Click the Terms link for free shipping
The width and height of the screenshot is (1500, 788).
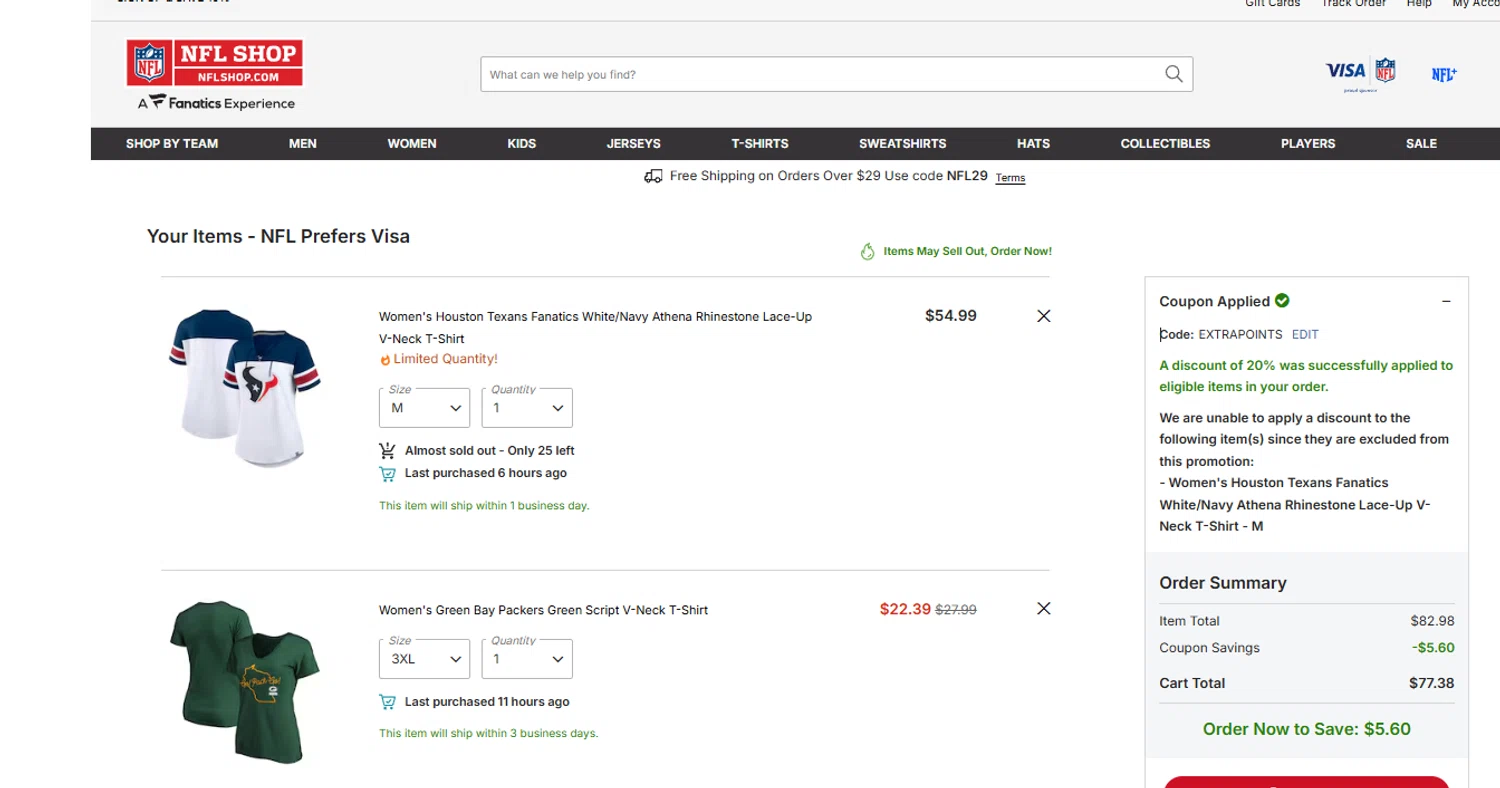coord(1010,178)
